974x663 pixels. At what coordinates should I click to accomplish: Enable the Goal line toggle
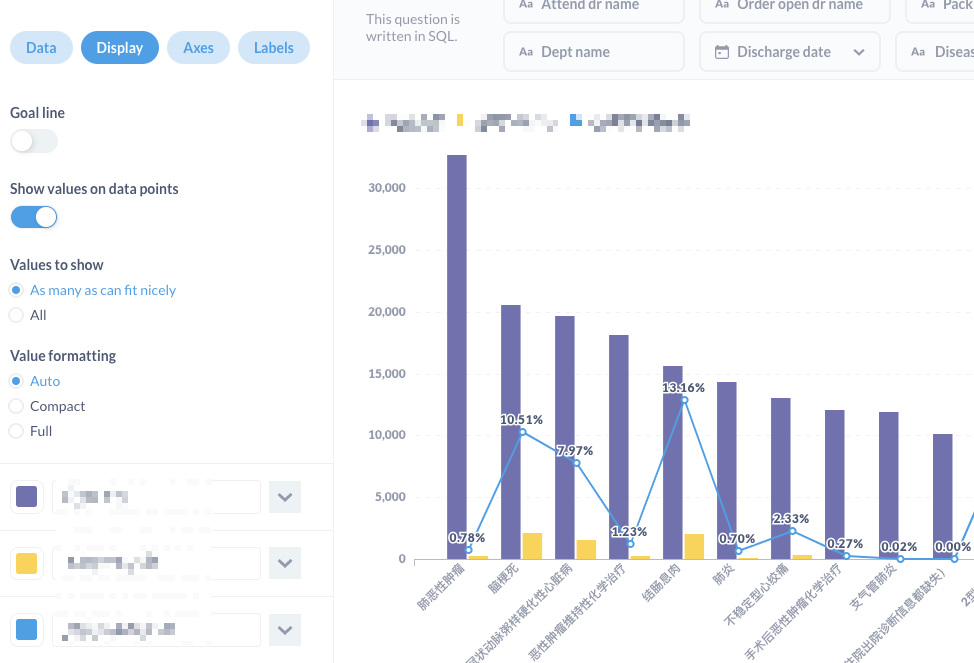pyautogui.click(x=34, y=141)
